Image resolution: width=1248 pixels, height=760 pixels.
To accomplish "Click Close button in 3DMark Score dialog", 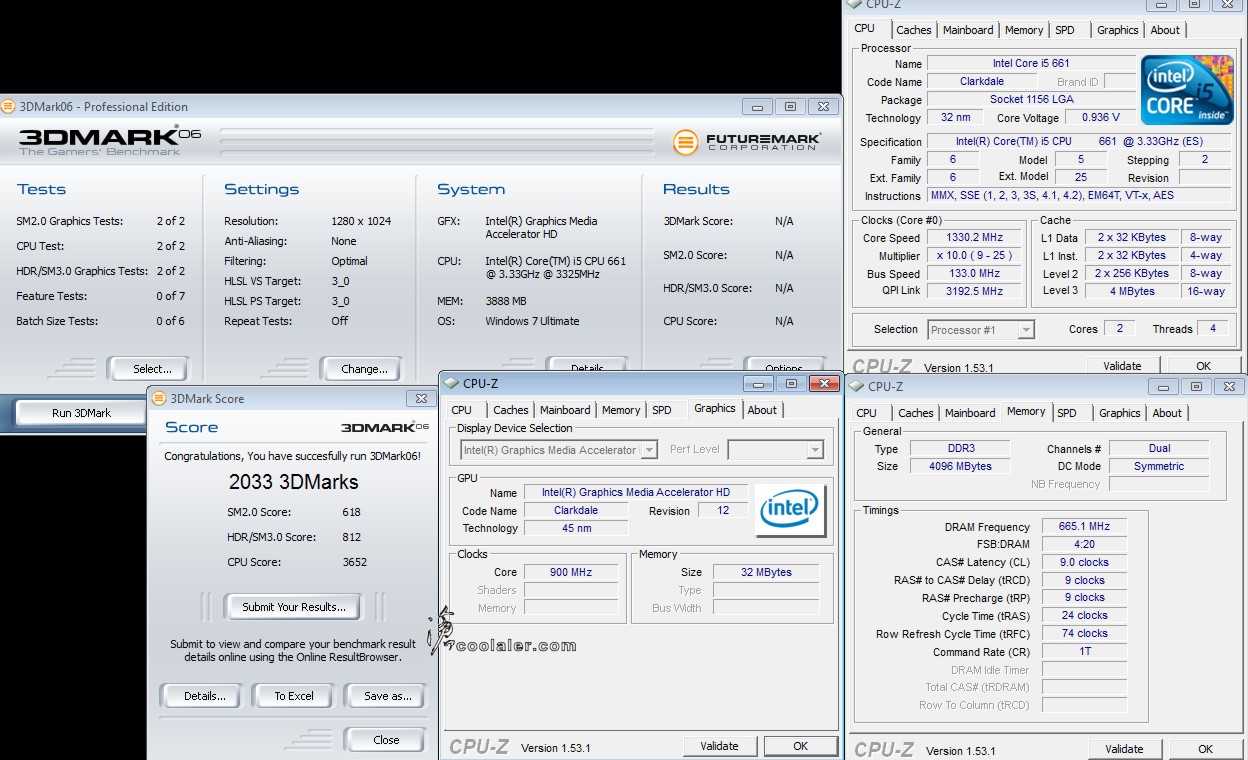I will coord(386,740).
